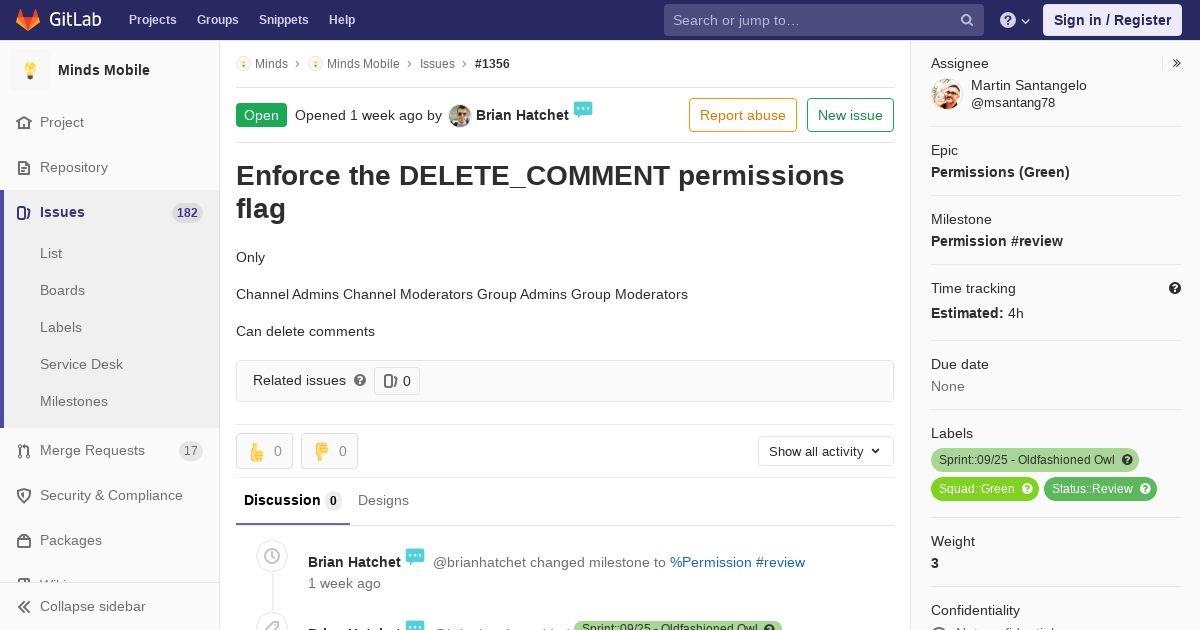The height and width of the screenshot is (630, 1200).
Task: Click the speech bubble status next to author
Action: coord(583,110)
